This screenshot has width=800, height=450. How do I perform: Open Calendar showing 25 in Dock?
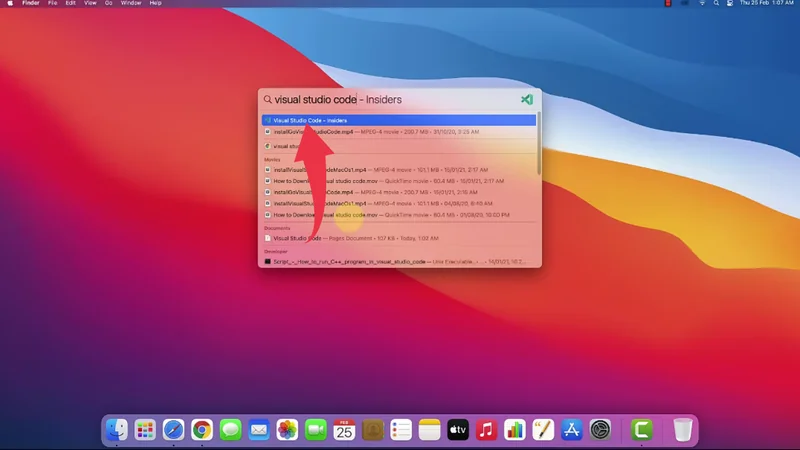click(345, 430)
